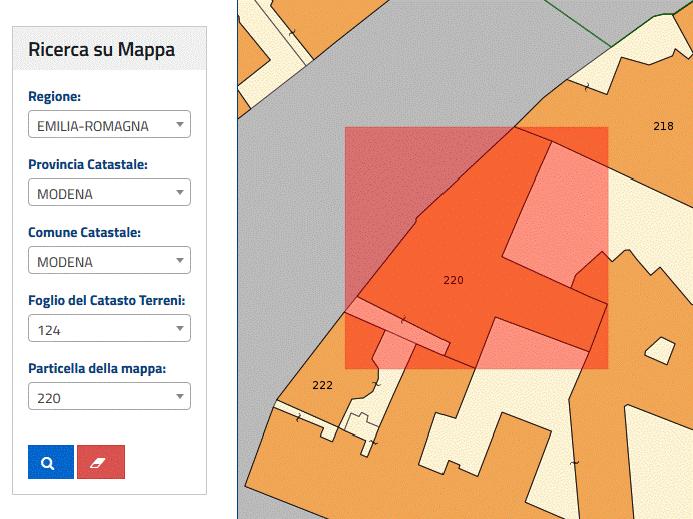693x519 pixels.
Task: Open the Comune Catastale dropdown
Action: coord(109,260)
